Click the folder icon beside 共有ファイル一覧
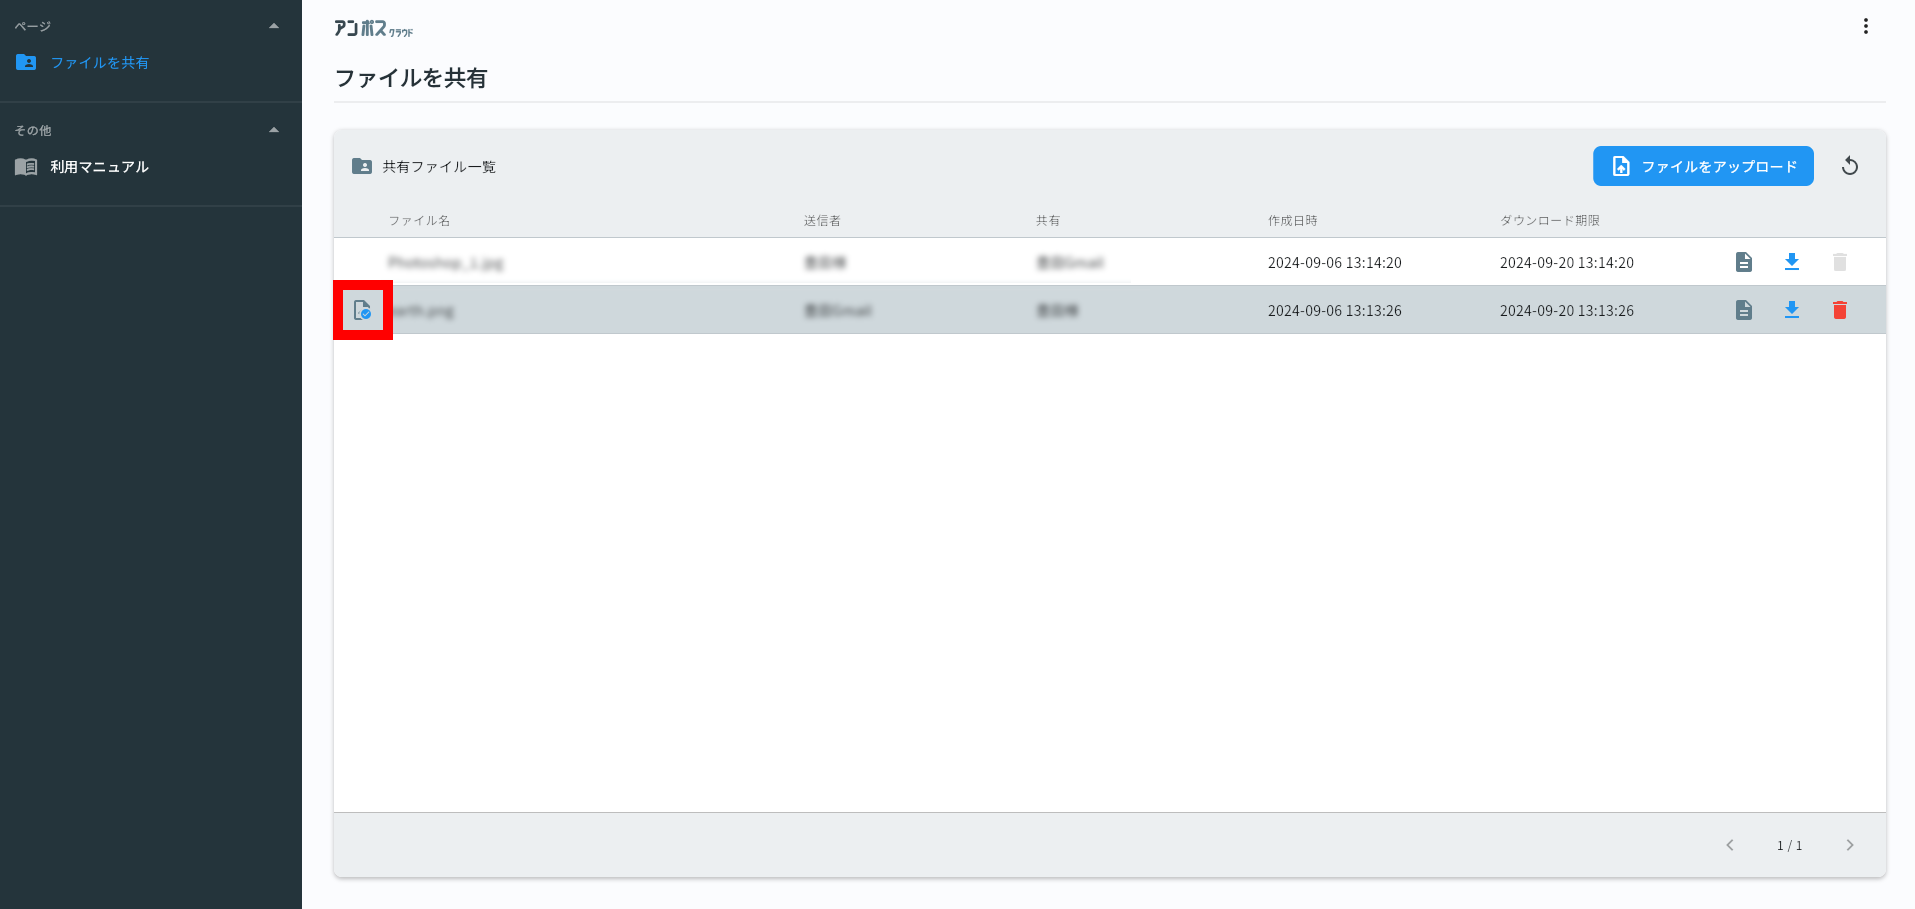The image size is (1915, 909). click(x=362, y=166)
